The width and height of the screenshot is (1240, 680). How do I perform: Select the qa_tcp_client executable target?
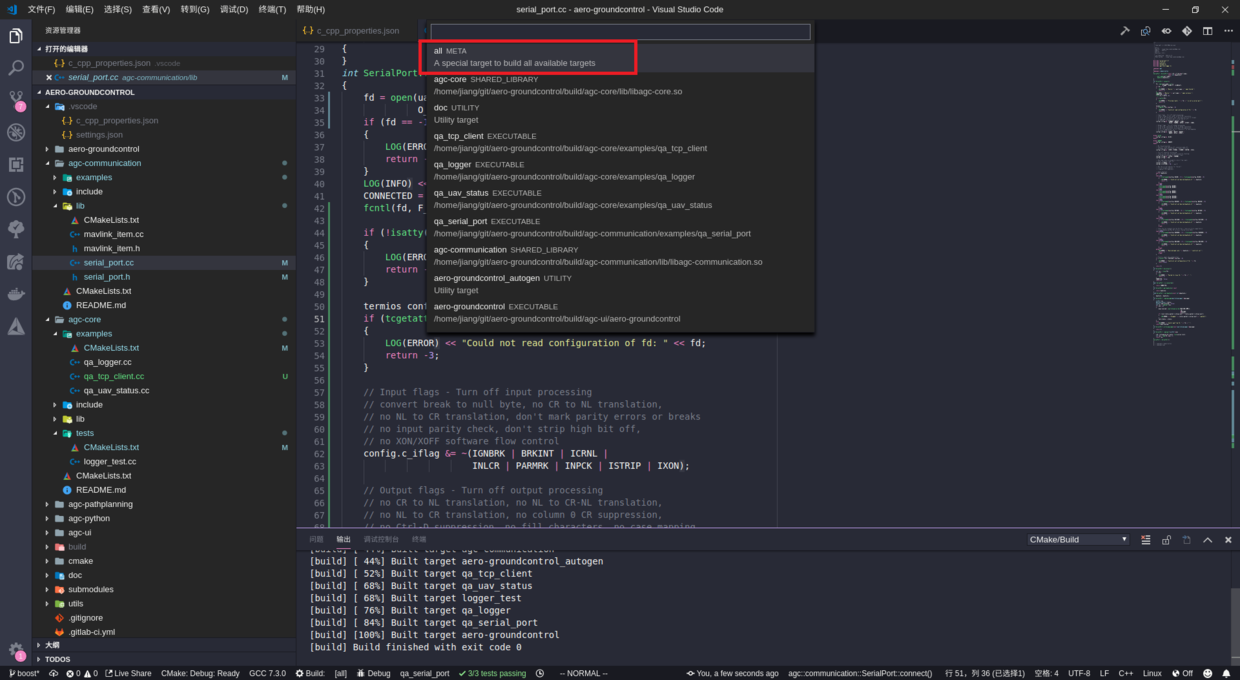click(620, 142)
